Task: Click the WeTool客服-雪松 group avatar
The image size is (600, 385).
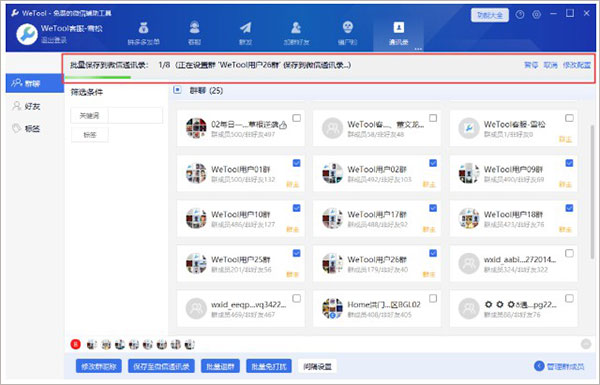Action: [469, 128]
